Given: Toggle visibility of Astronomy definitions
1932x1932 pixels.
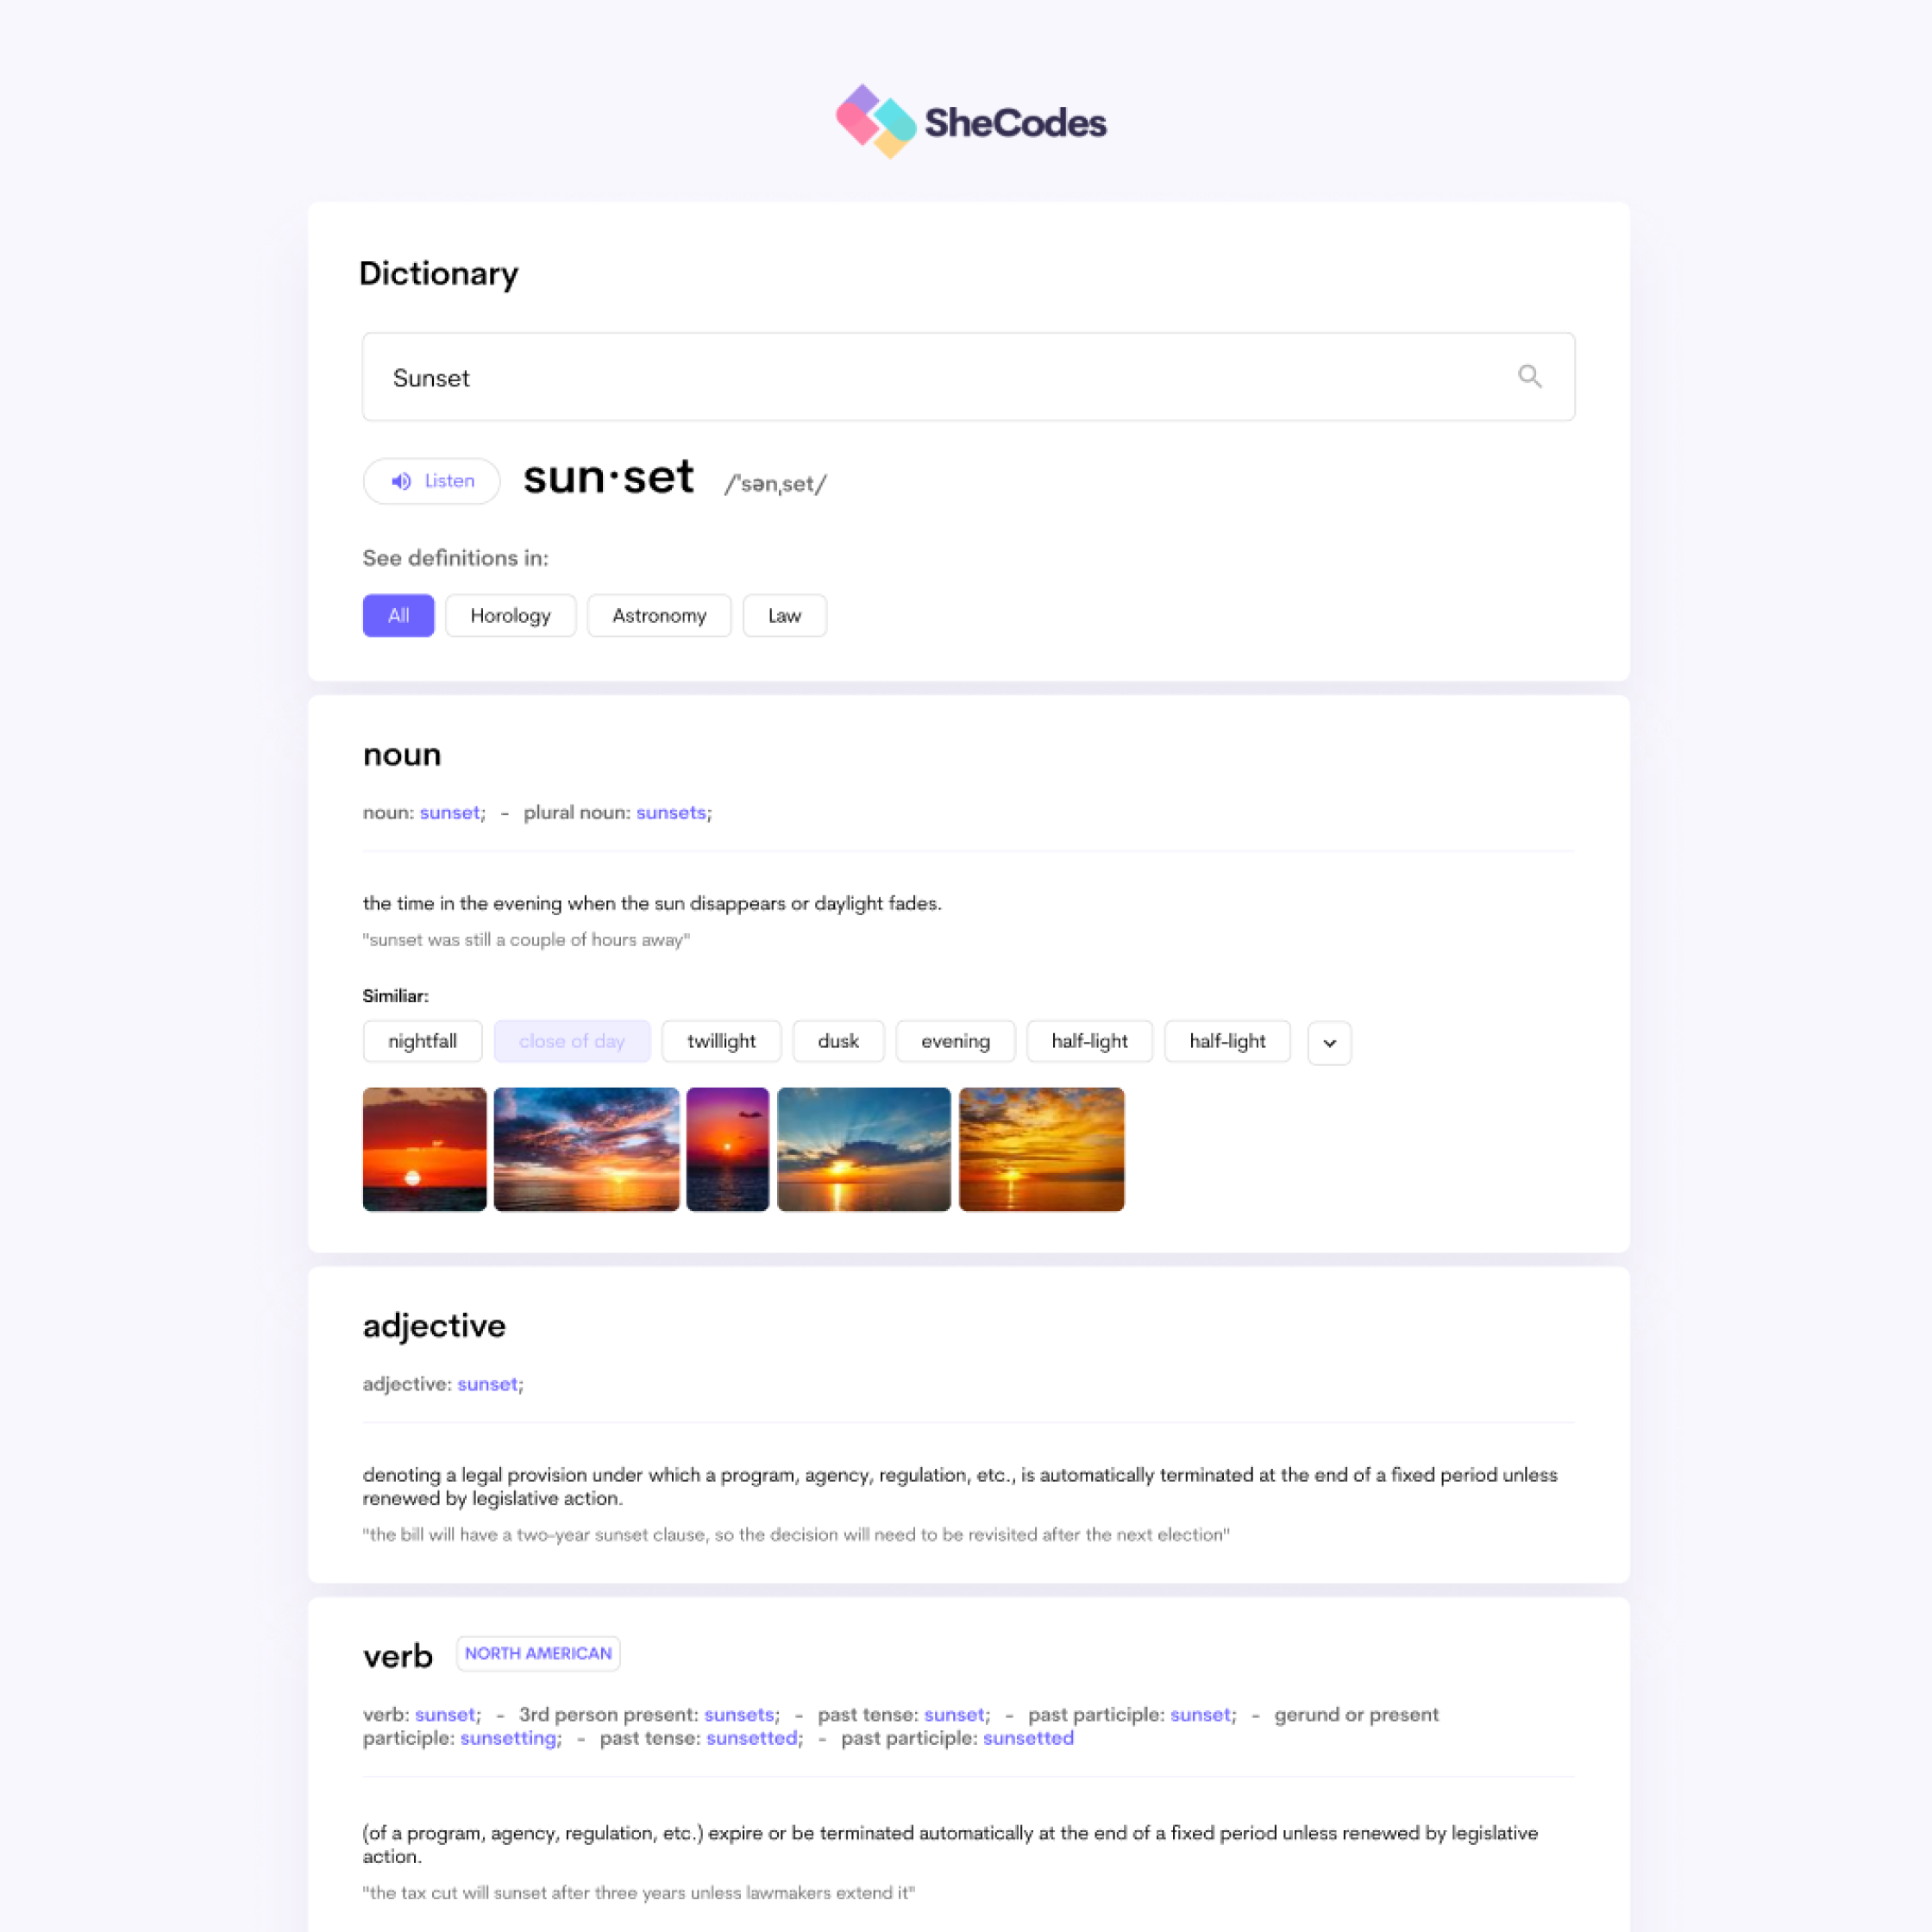Looking at the screenshot, I should coord(658,616).
